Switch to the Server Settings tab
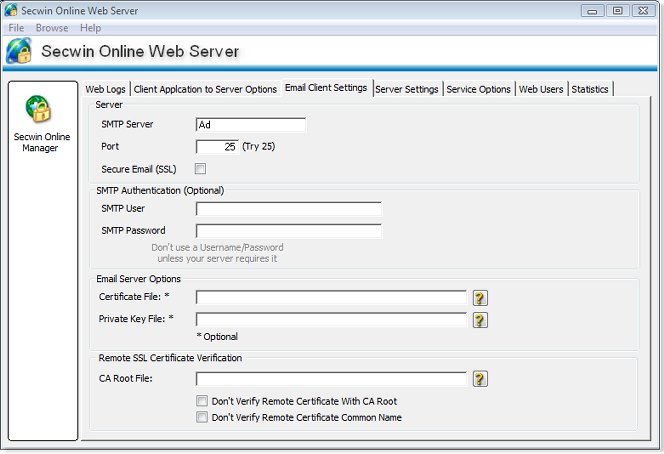664x454 pixels. (x=406, y=89)
